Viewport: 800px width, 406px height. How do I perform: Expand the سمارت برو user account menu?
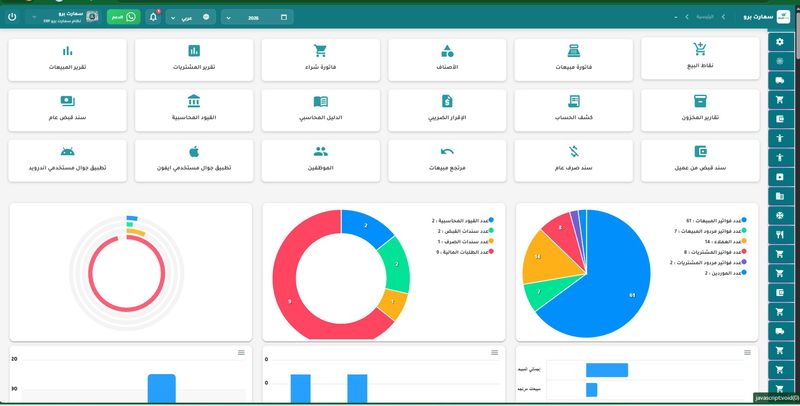tap(62, 17)
